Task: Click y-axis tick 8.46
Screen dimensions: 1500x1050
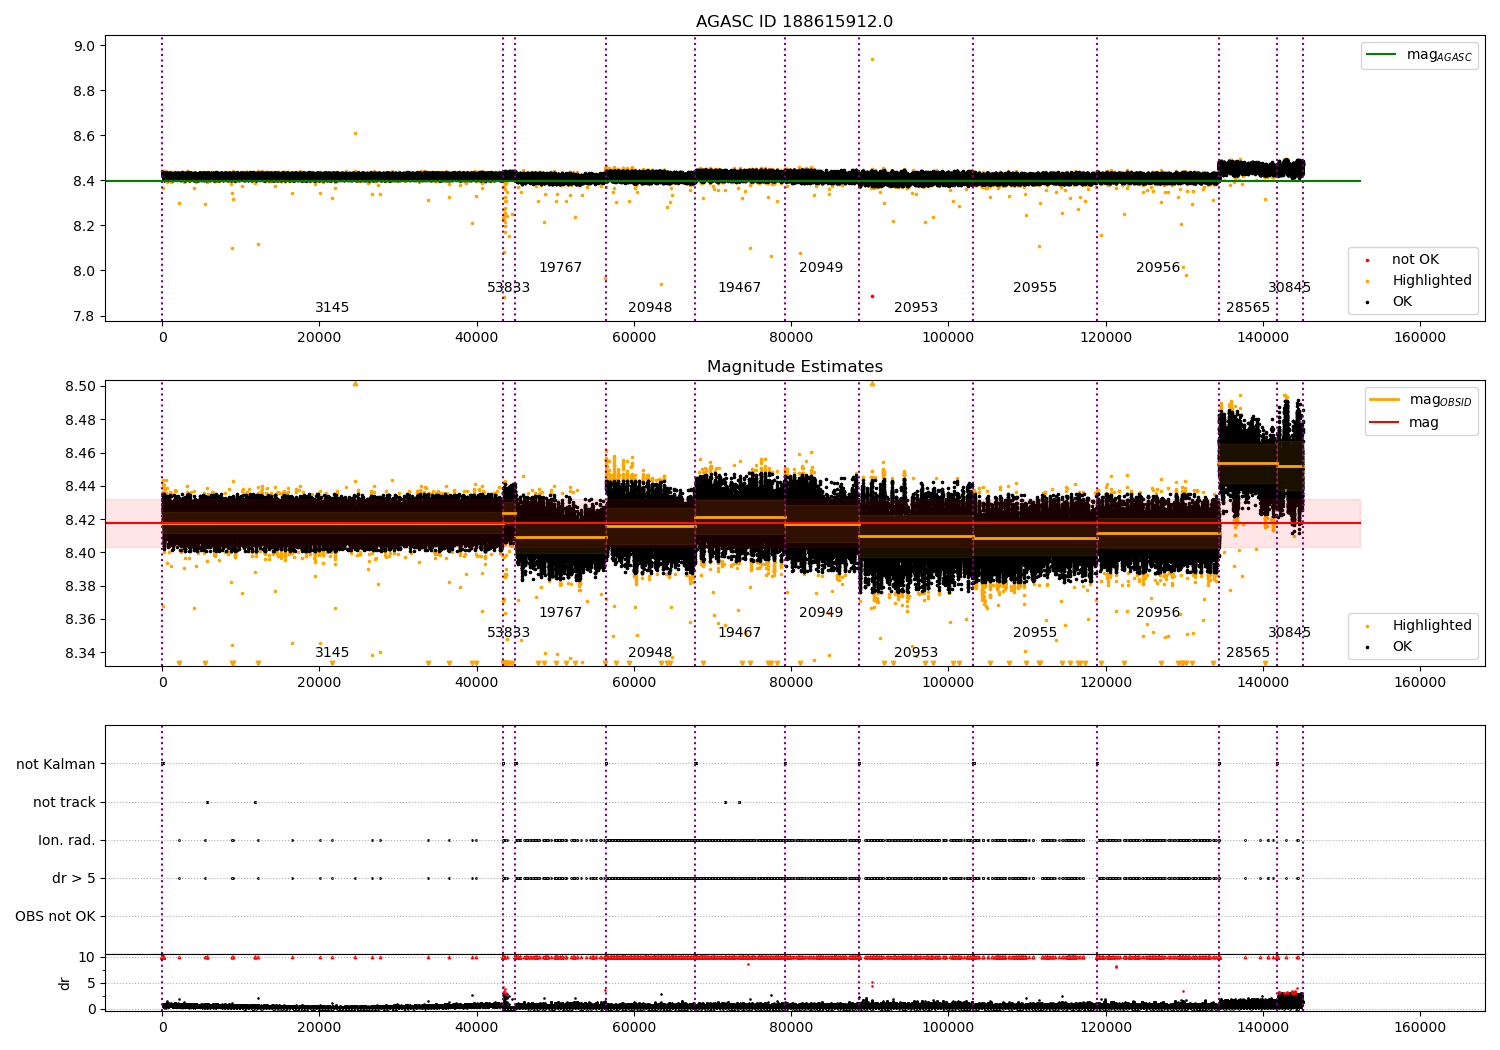Action: pyautogui.click(x=80, y=453)
